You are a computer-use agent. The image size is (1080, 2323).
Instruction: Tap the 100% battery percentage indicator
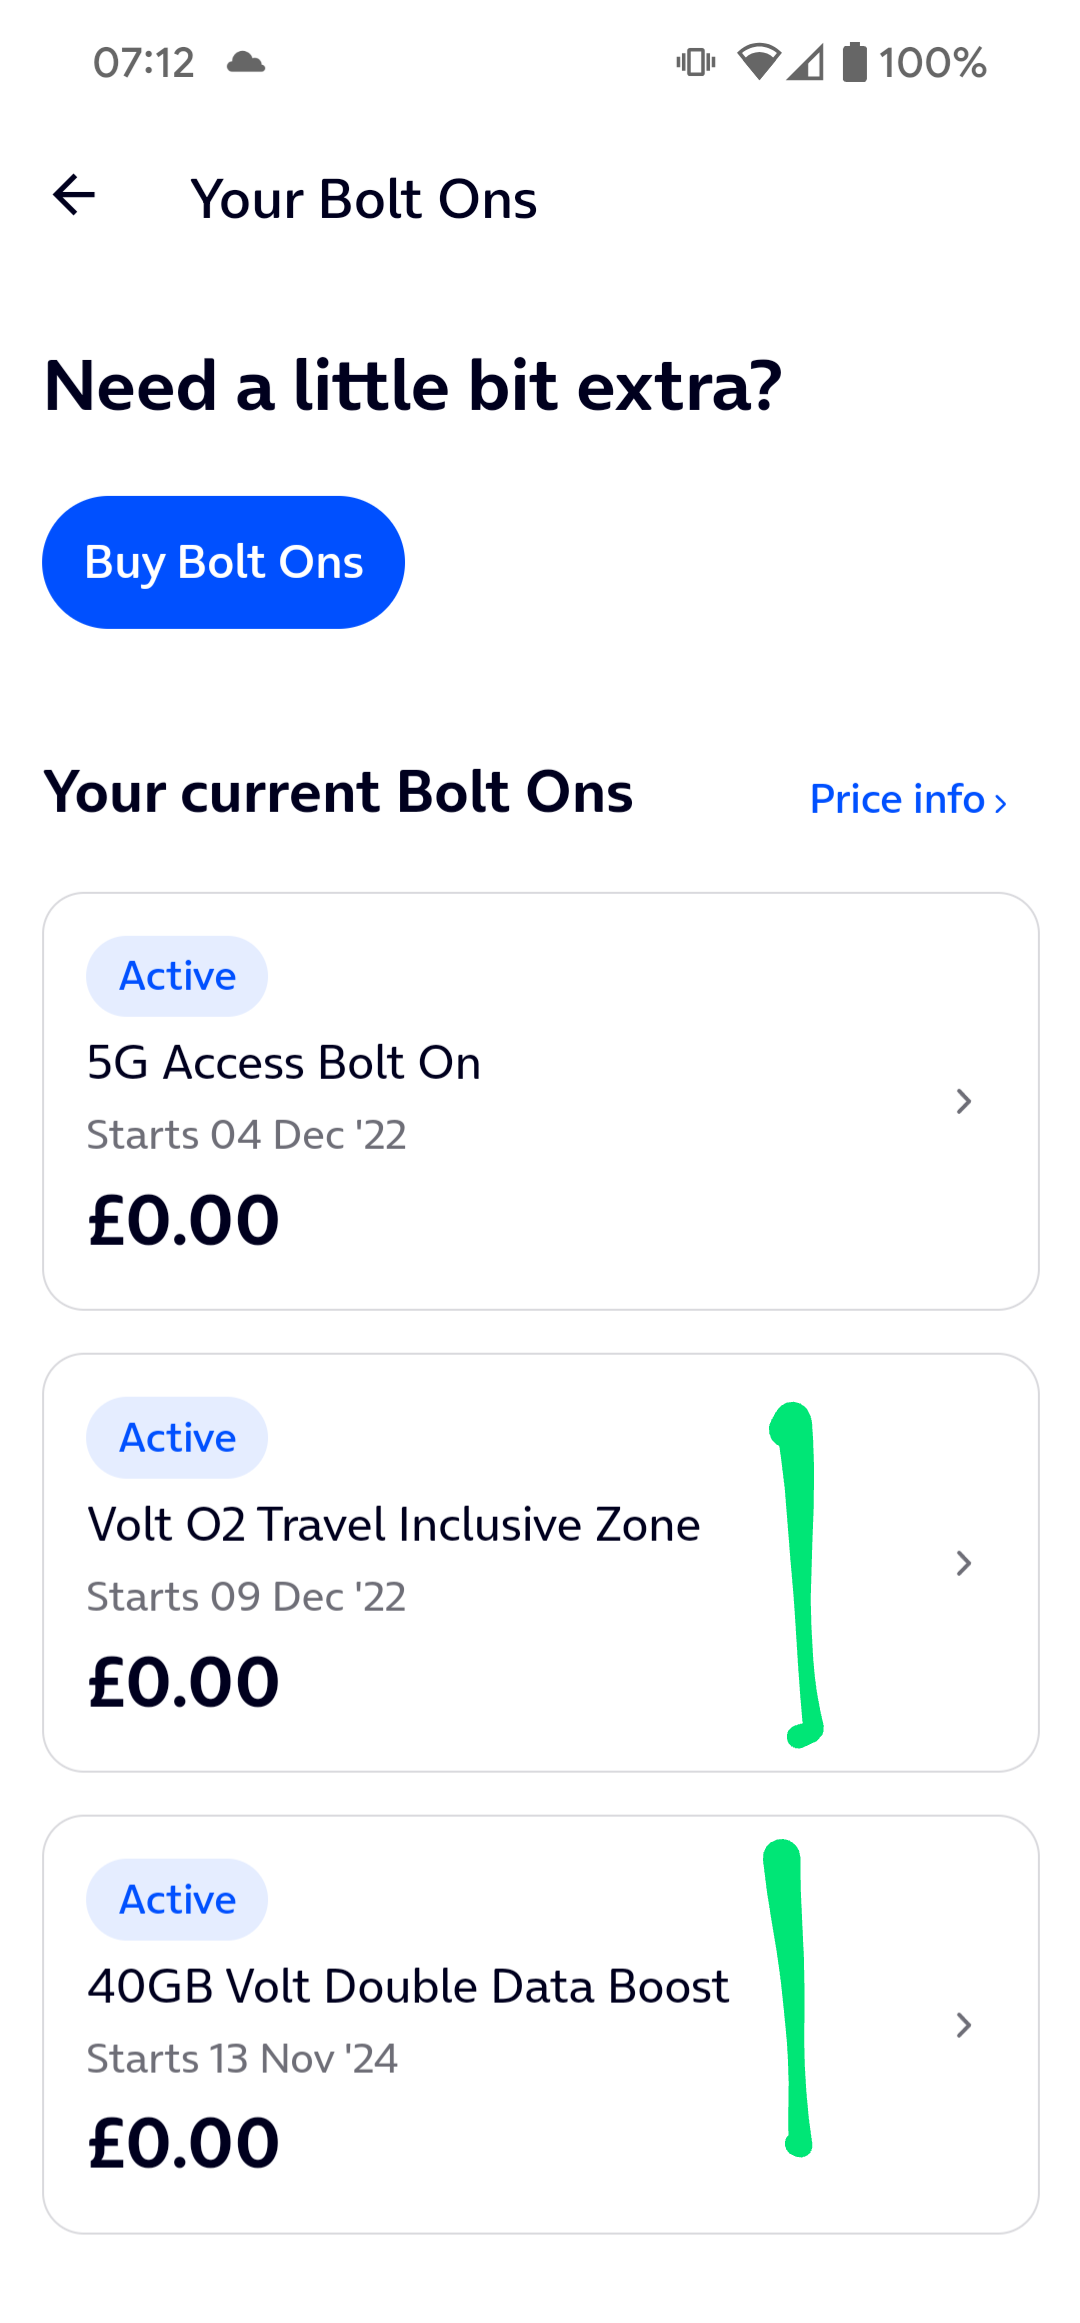point(931,62)
